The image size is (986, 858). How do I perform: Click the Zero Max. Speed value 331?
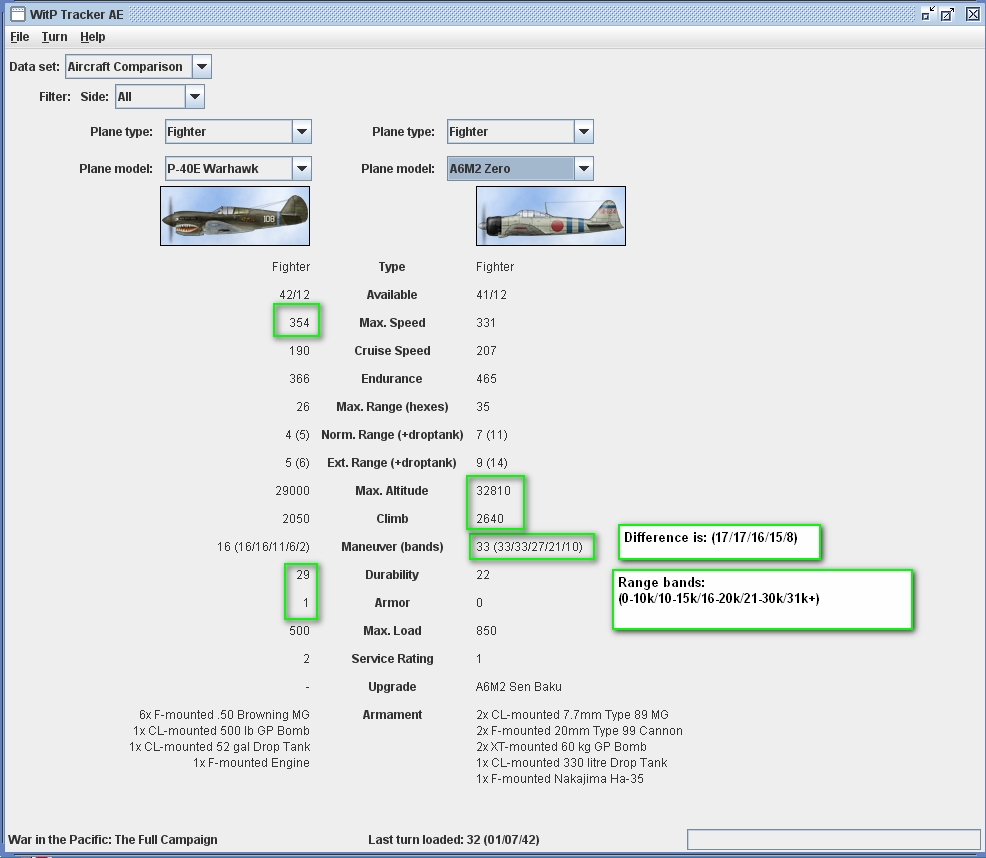tap(486, 323)
